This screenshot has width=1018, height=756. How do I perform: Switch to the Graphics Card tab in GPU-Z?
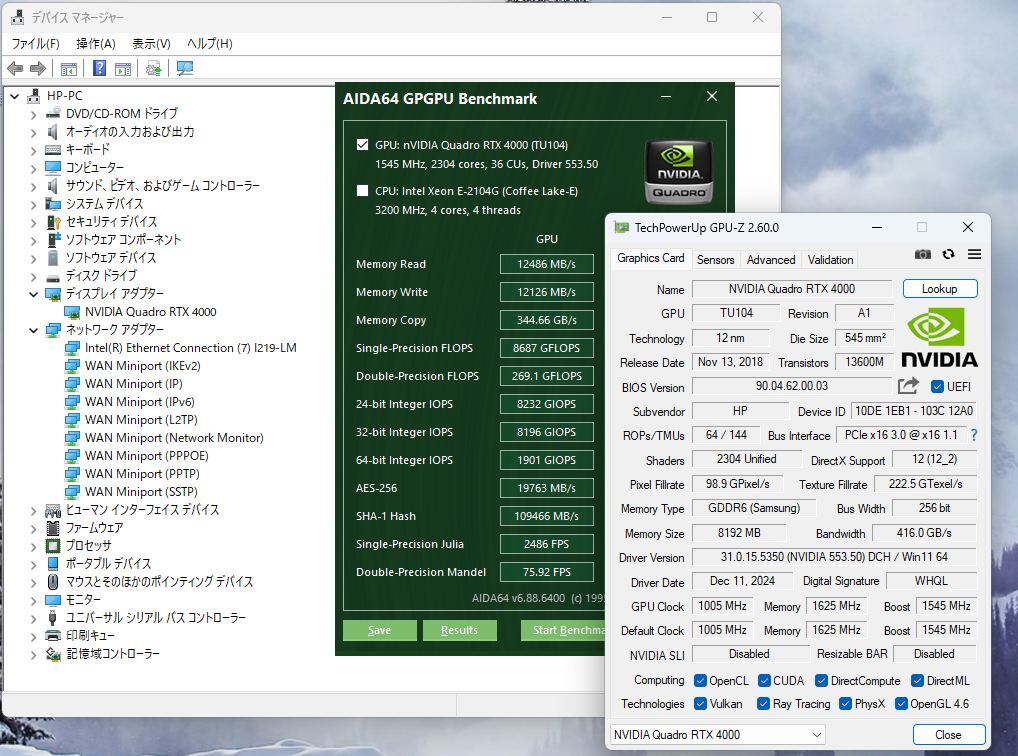coord(651,258)
